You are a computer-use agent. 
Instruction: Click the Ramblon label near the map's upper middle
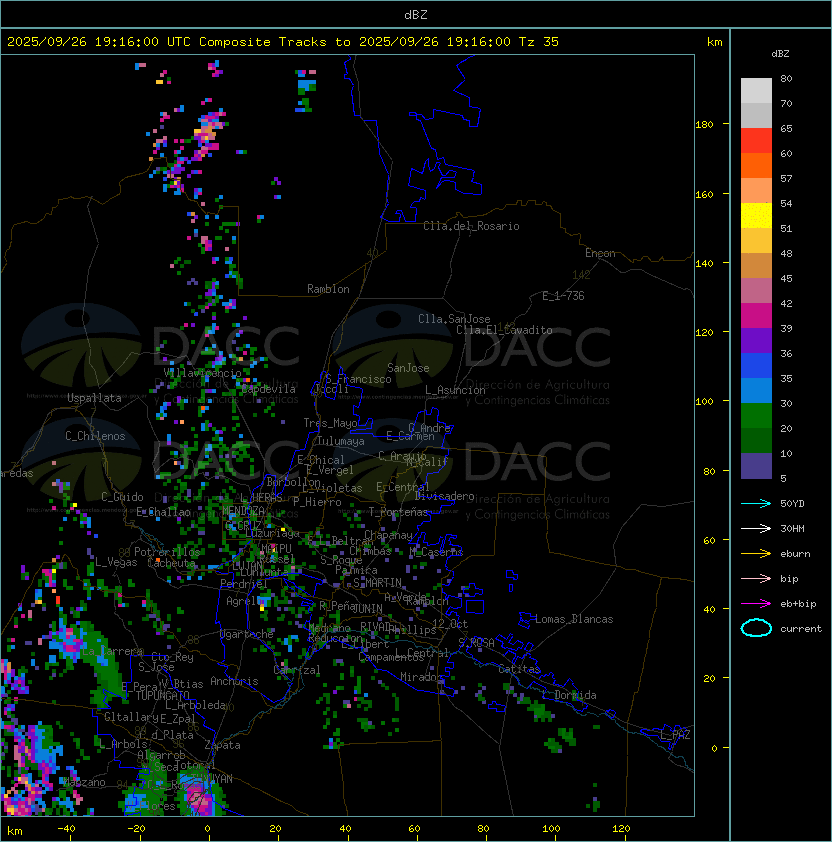(x=328, y=289)
